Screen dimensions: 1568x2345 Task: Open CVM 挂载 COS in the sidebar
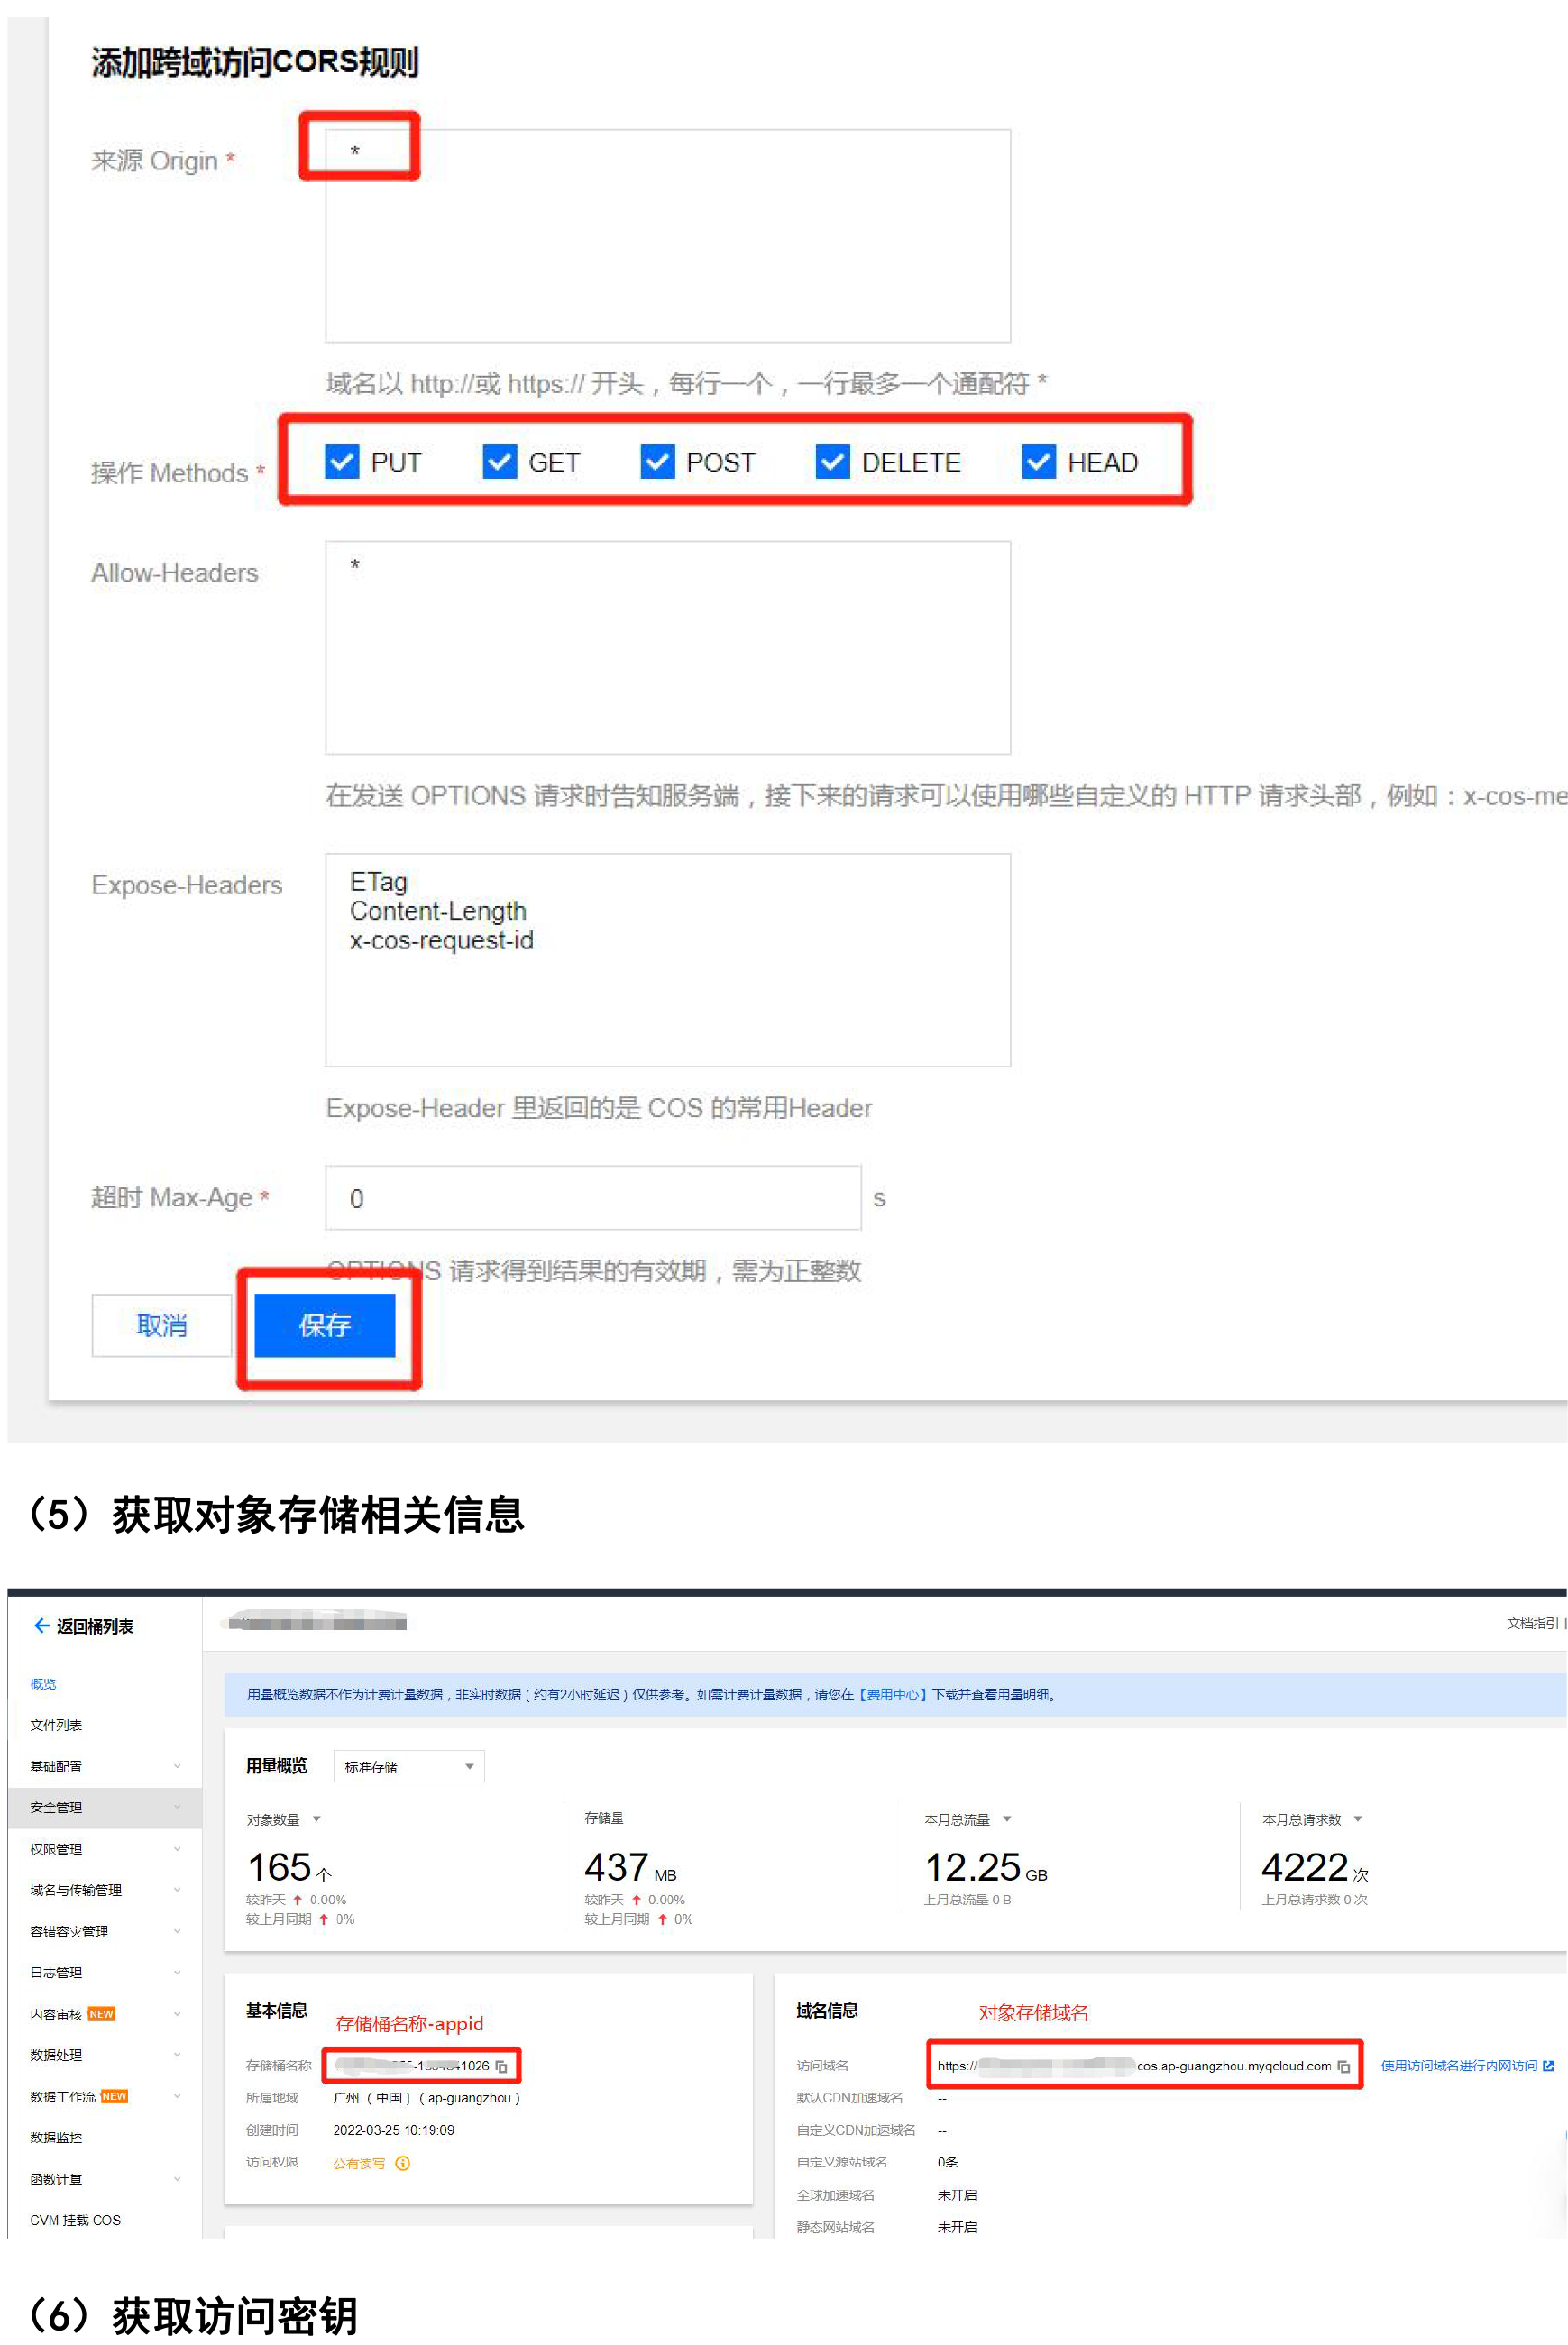(x=75, y=2220)
